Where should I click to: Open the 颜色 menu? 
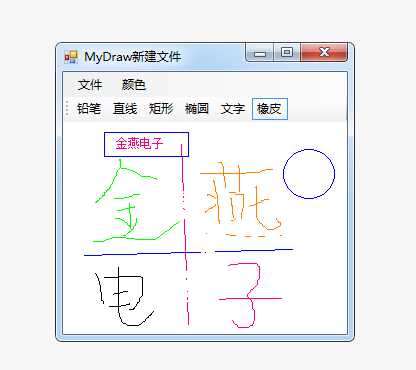coord(133,85)
